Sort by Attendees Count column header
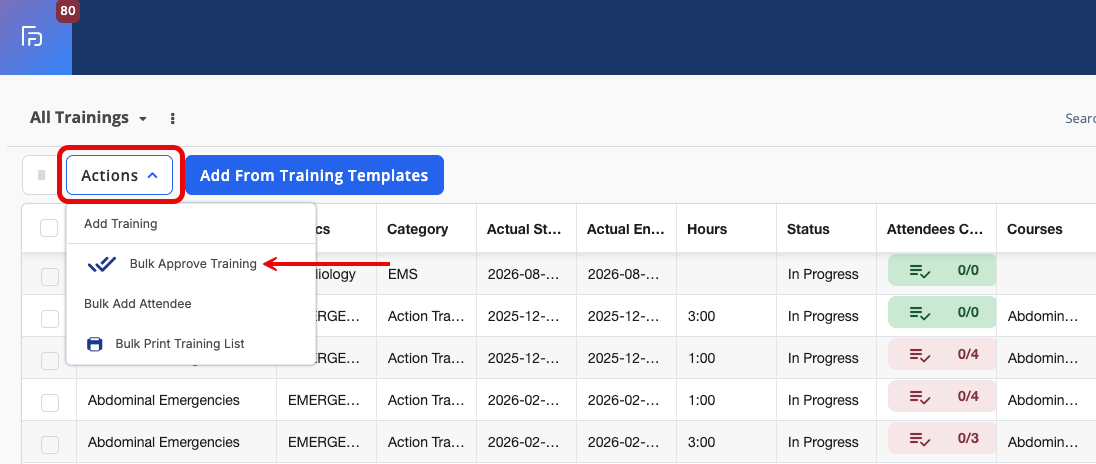Image resolution: width=1096 pixels, height=464 pixels. [x=935, y=229]
